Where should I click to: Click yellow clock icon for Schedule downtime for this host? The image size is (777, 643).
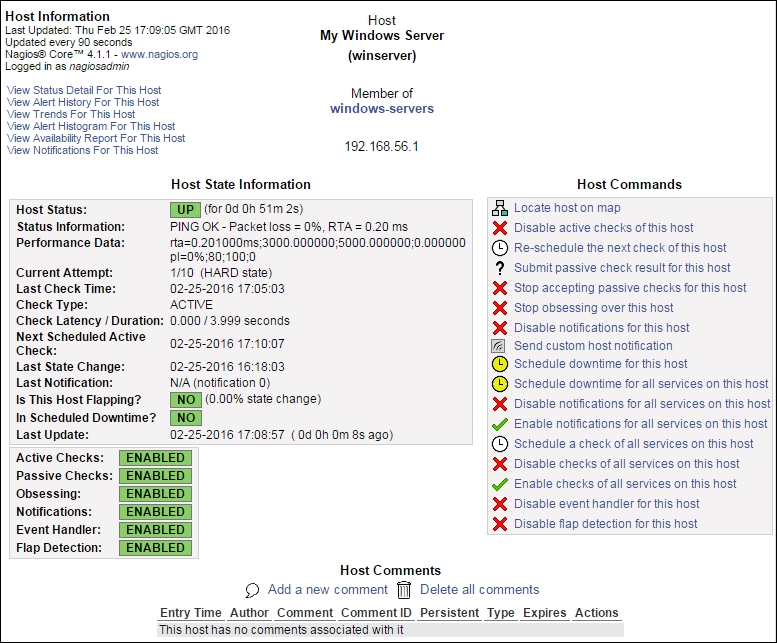[x=500, y=364]
